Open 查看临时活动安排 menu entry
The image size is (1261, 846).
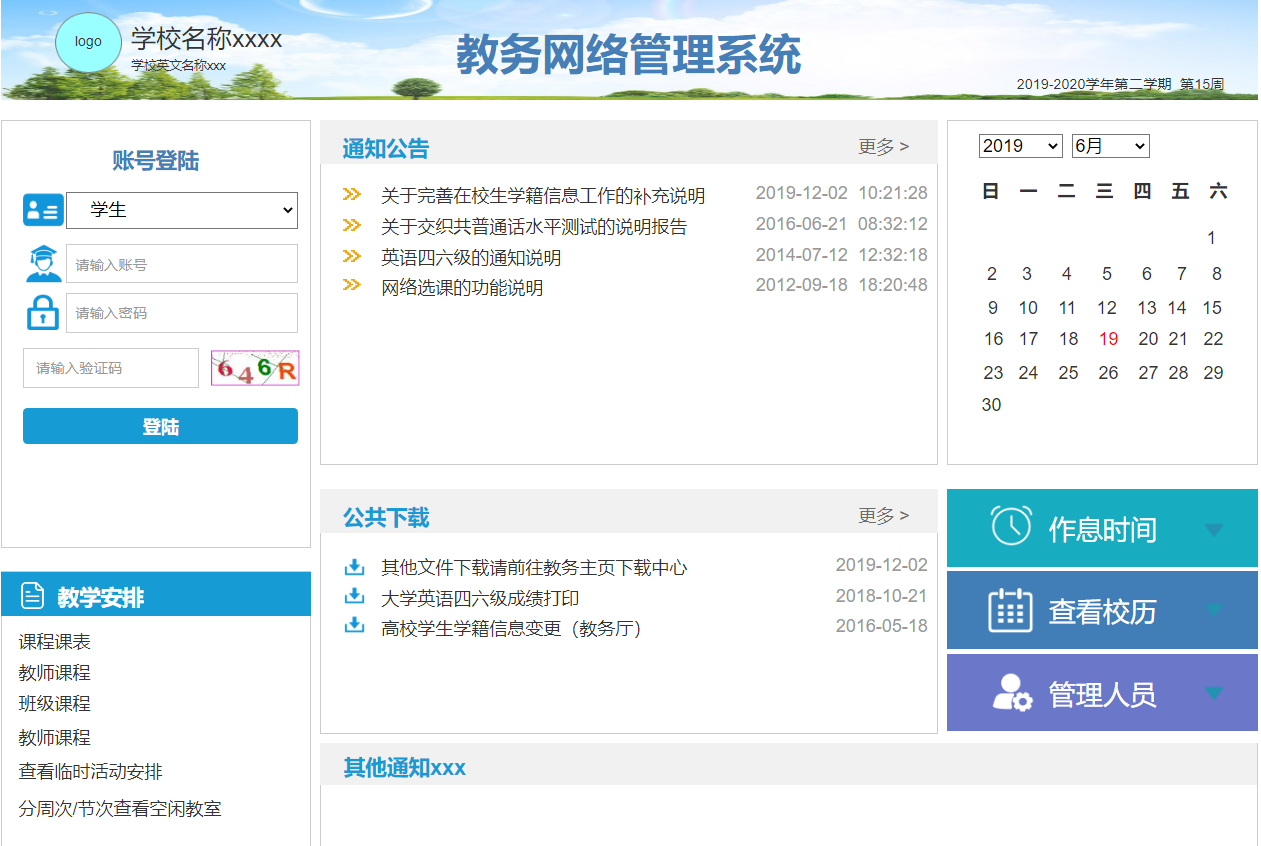[x=90, y=772]
